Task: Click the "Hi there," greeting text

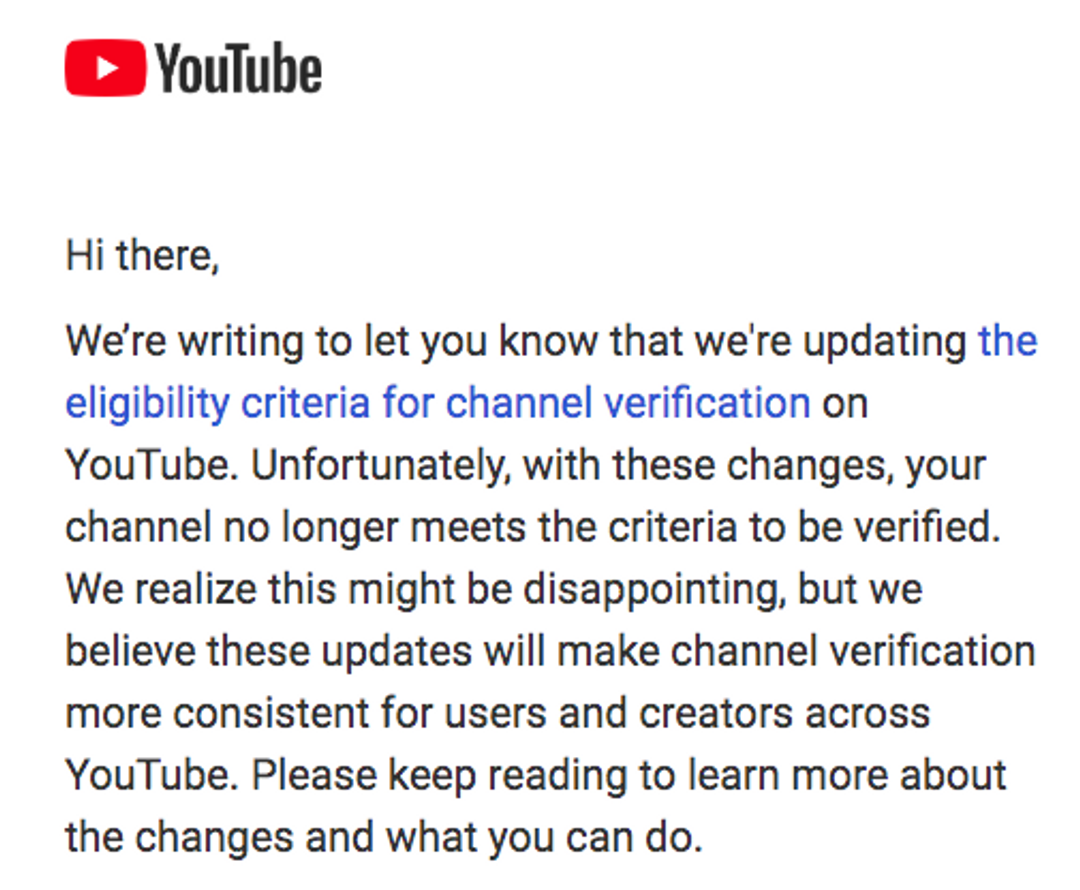Action: click(142, 257)
